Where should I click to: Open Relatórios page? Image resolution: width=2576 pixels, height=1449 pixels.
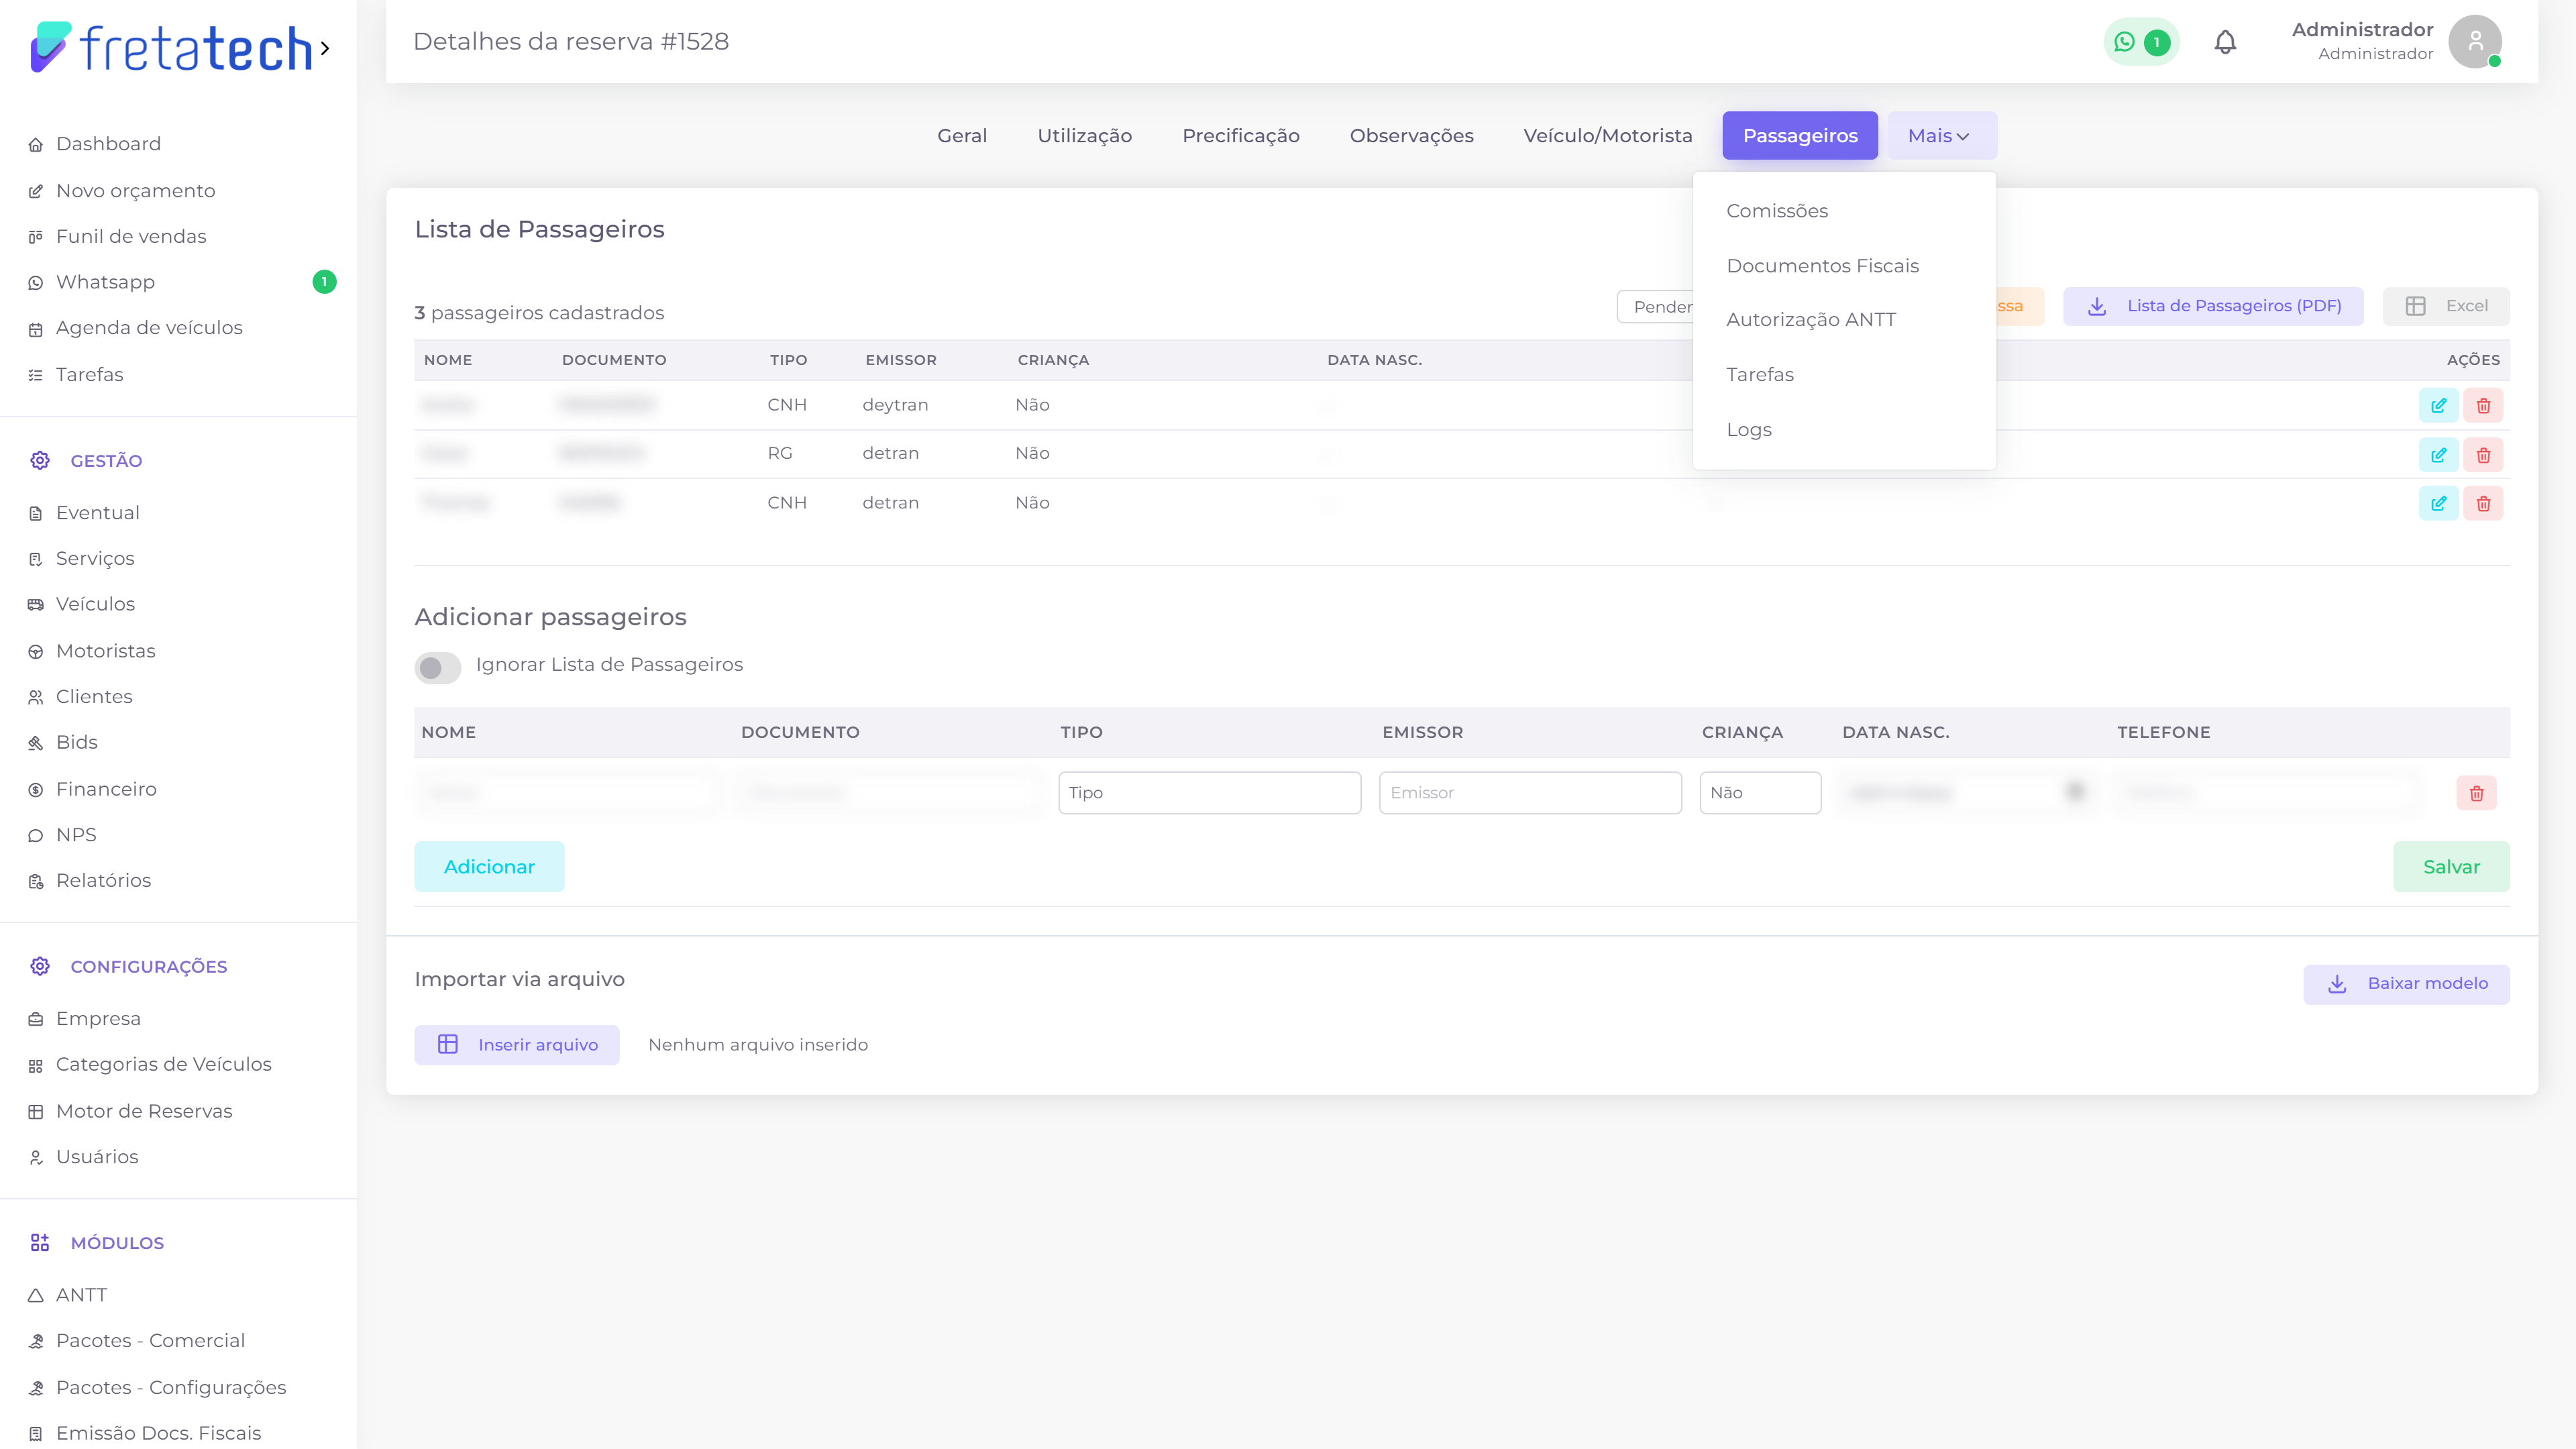103,881
